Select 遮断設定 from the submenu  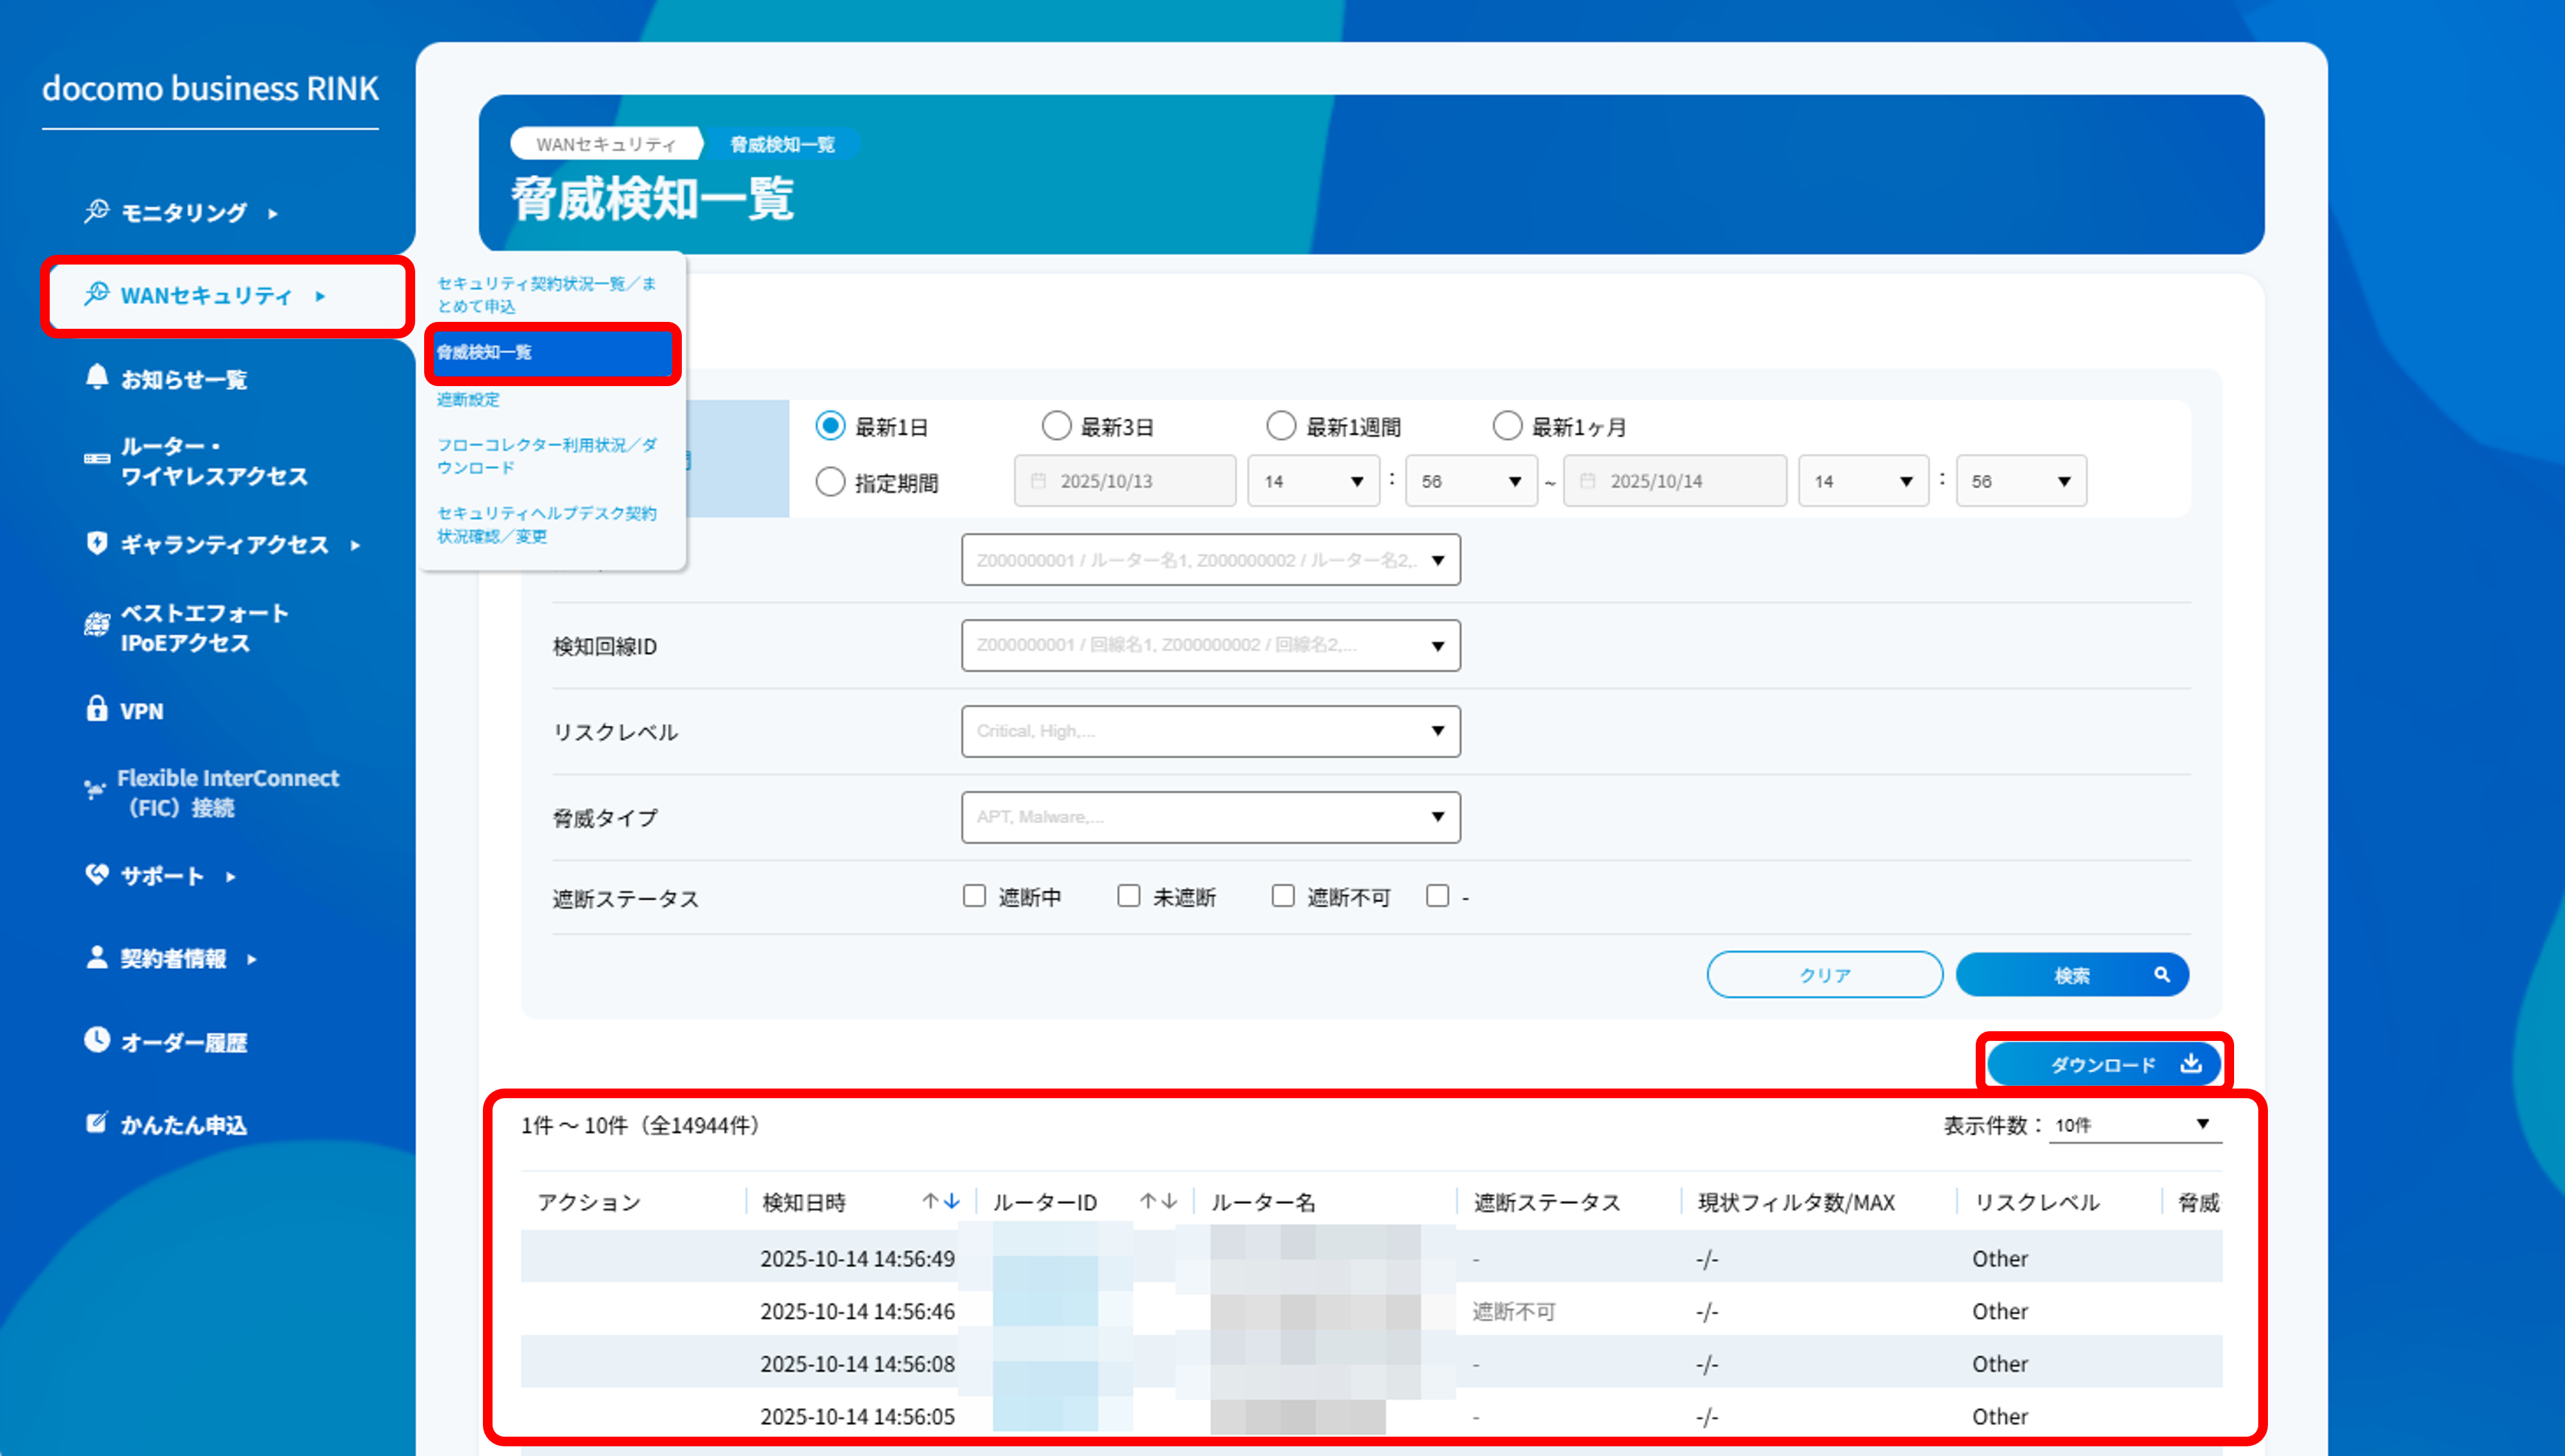click(469, 399)
